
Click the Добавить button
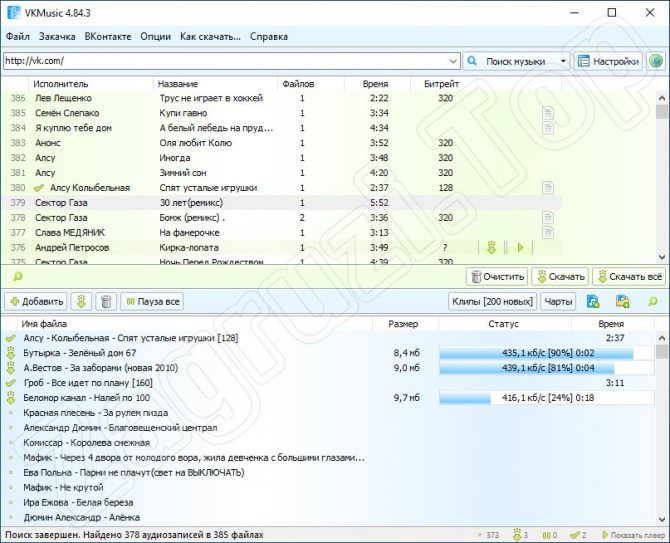click(36, 302)
